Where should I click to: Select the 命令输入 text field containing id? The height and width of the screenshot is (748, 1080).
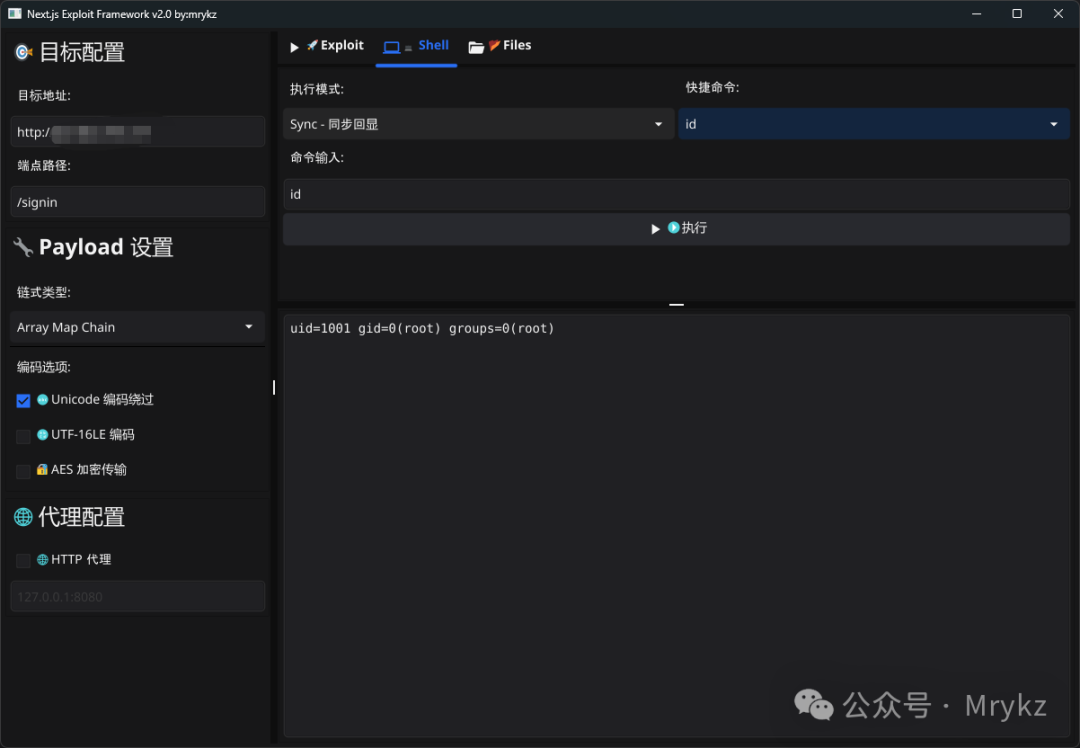(x=676, y=193)
